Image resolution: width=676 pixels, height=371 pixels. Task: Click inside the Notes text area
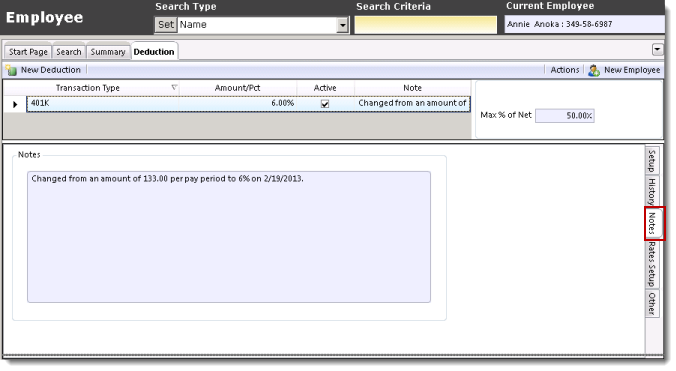pos(229,237)
